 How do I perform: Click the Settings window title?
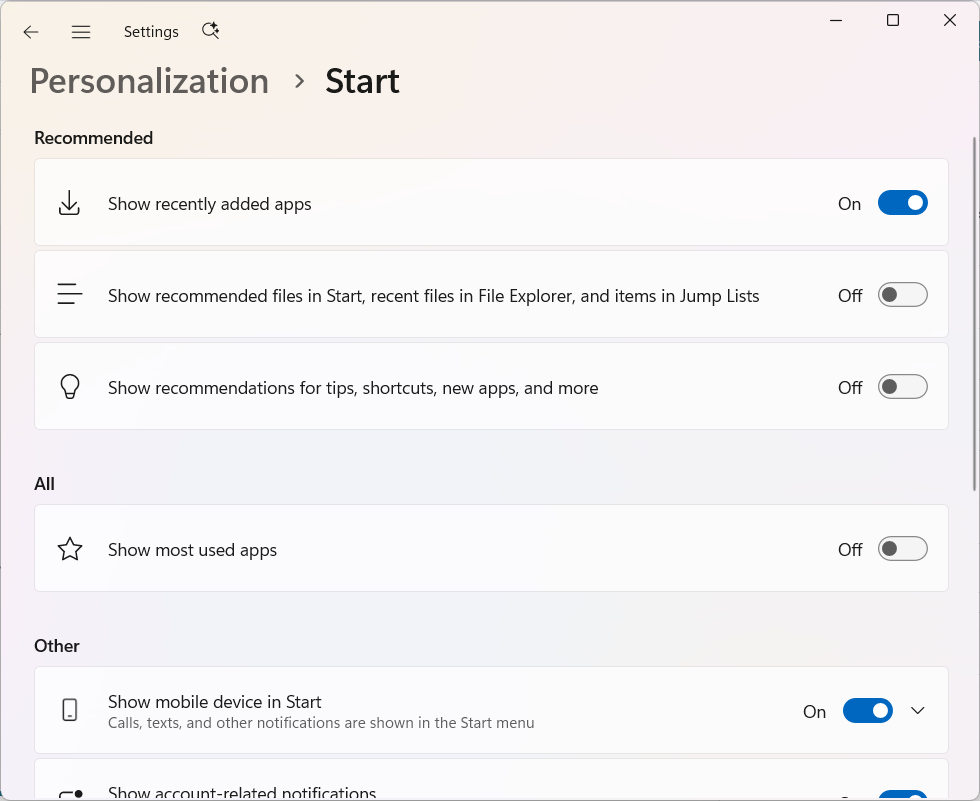point(151,32)
